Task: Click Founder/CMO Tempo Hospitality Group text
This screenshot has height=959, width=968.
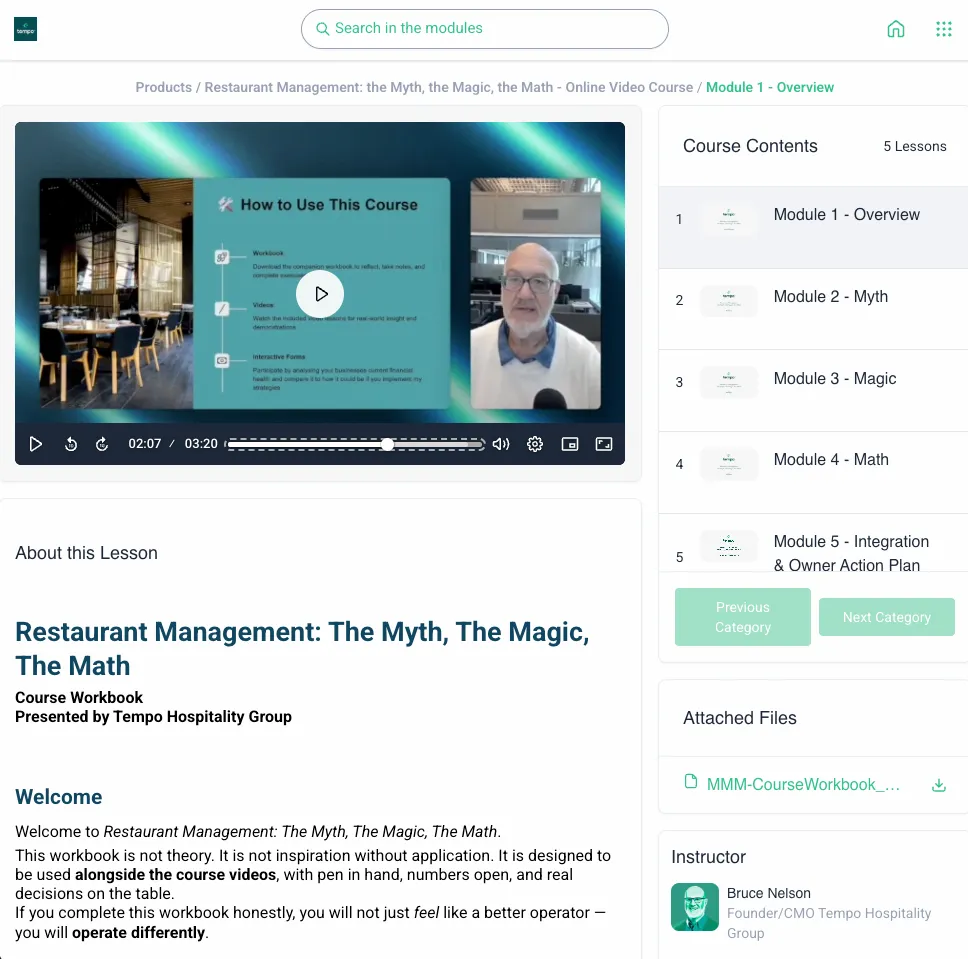Action: tap(828, 923)
